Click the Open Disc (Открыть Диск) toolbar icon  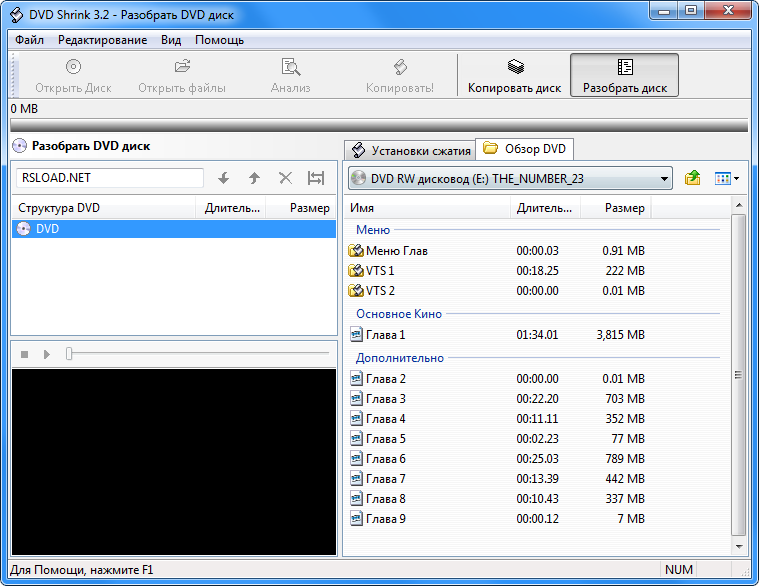click(x=73, y=66)
